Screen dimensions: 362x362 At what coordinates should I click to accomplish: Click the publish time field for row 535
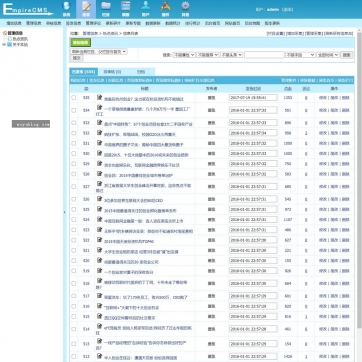(x=253, y=98)
